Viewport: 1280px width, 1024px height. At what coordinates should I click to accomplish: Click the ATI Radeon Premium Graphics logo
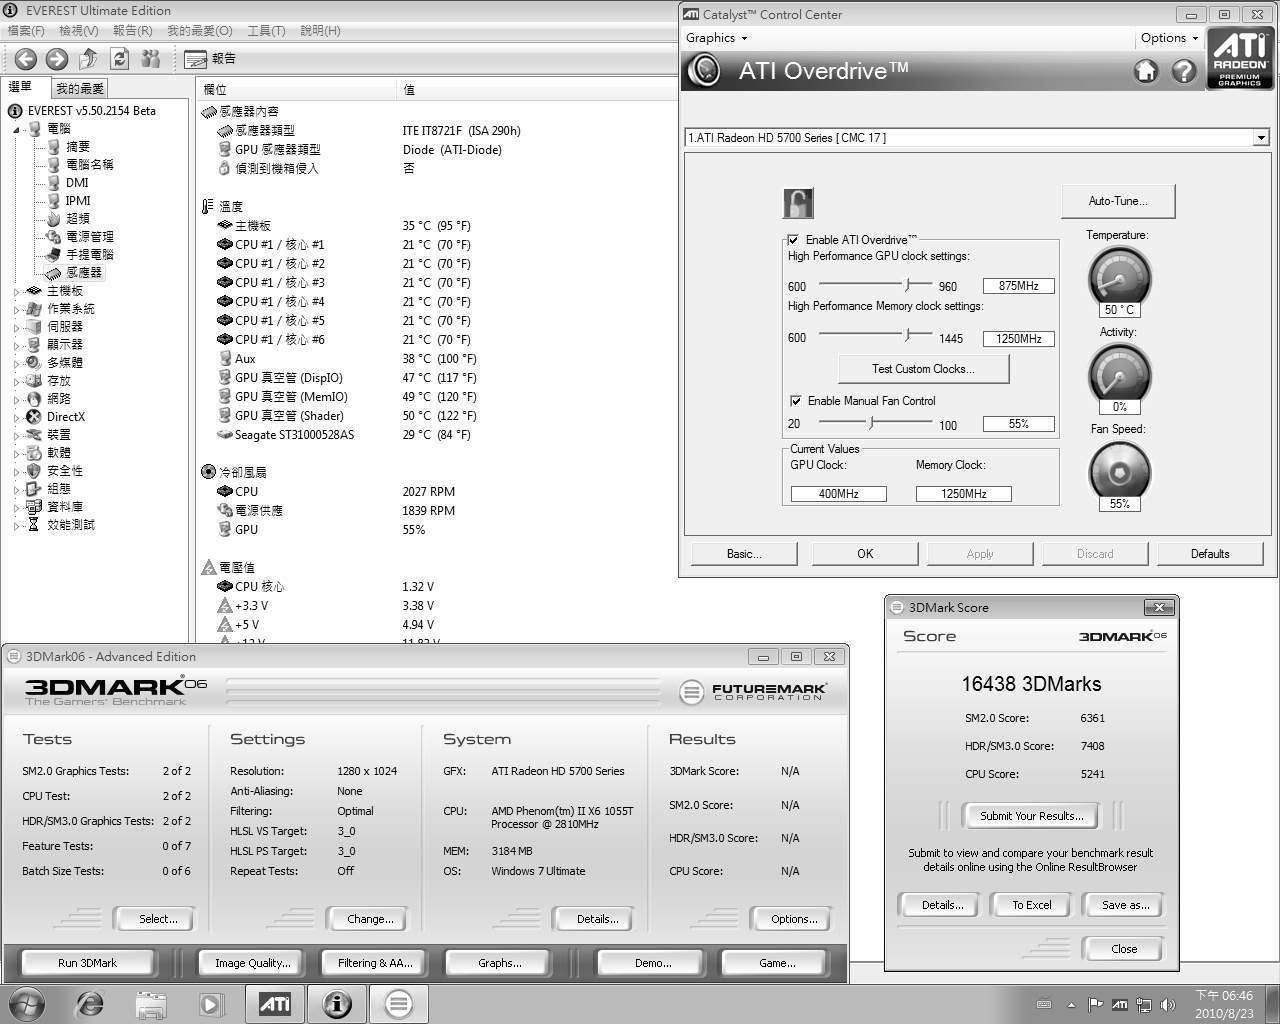click(x=1239, y=58)
